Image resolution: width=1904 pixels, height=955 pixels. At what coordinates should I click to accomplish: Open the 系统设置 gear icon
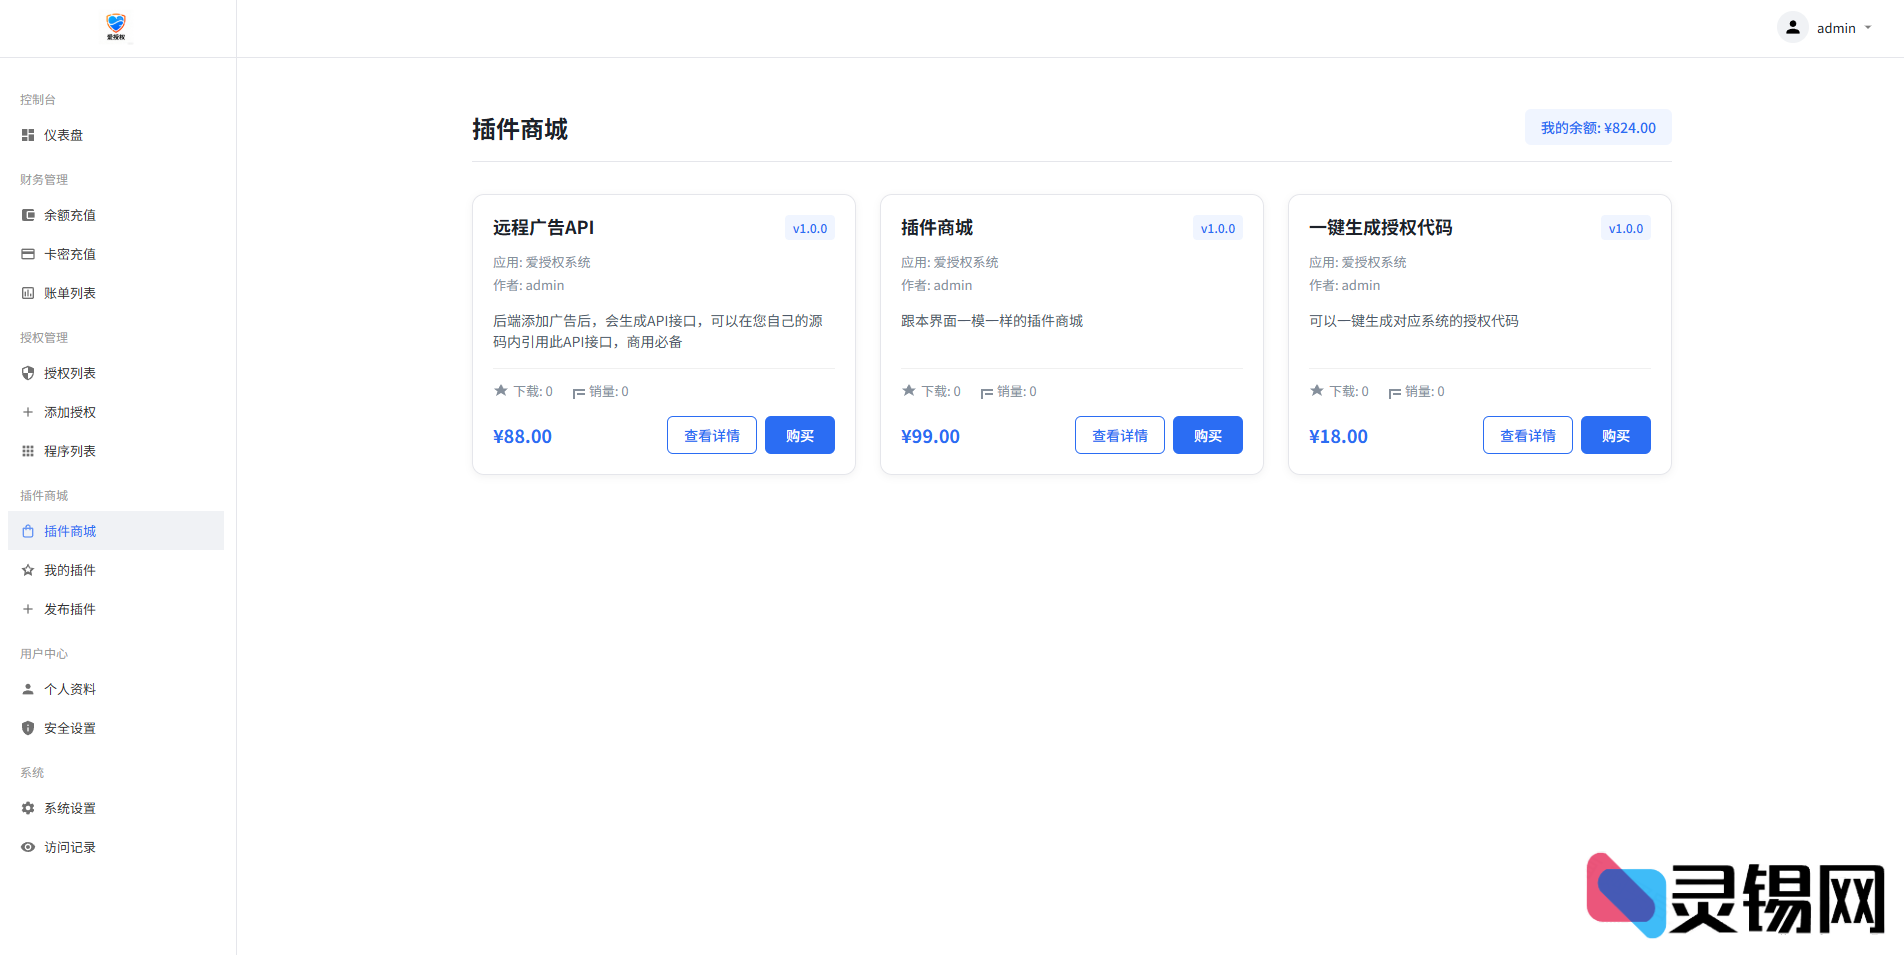pyautogui.click(x=27, y=807)
